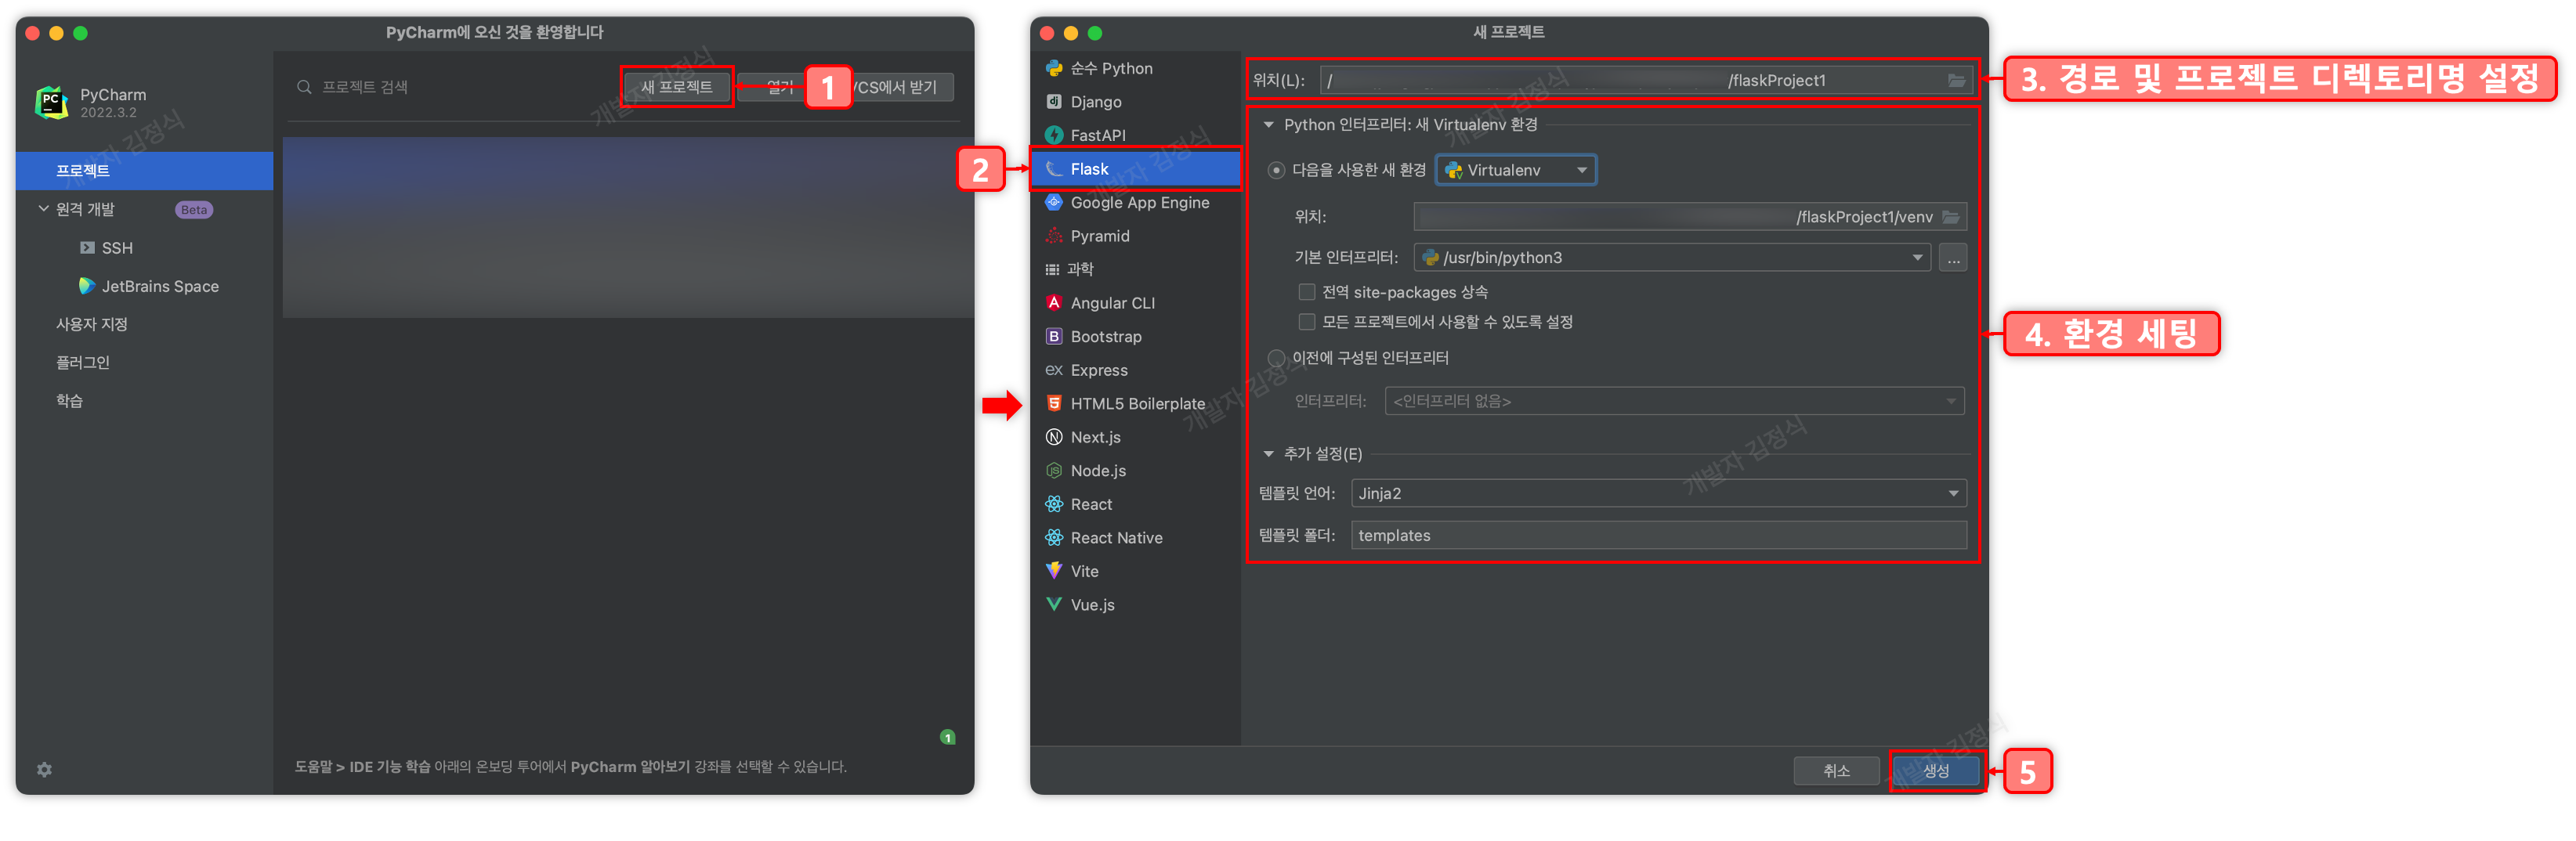Click the 새 프로젝트 button
The width and height of the screenshot is (2576, 841).
click(x=677, y=87)
